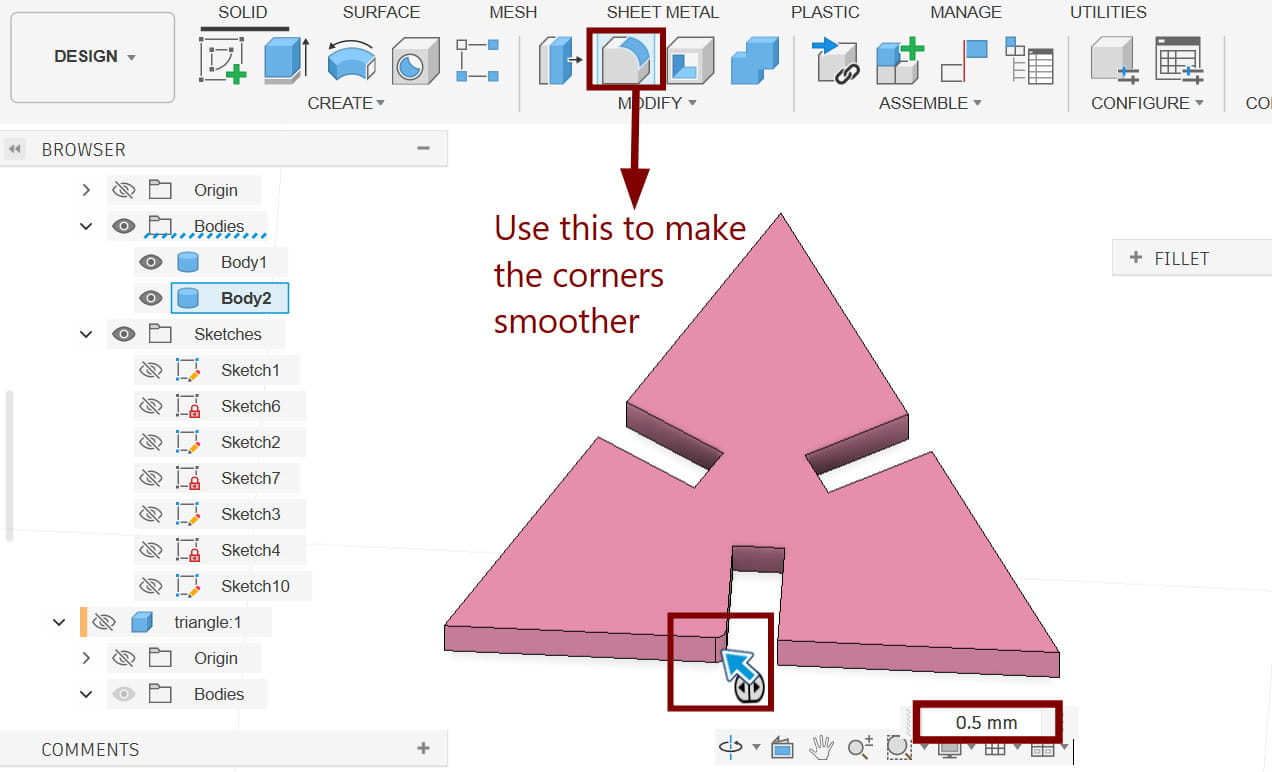Select the Zoom magnifier tool
The image size is (1272, 772).
[x=860, y=747]
